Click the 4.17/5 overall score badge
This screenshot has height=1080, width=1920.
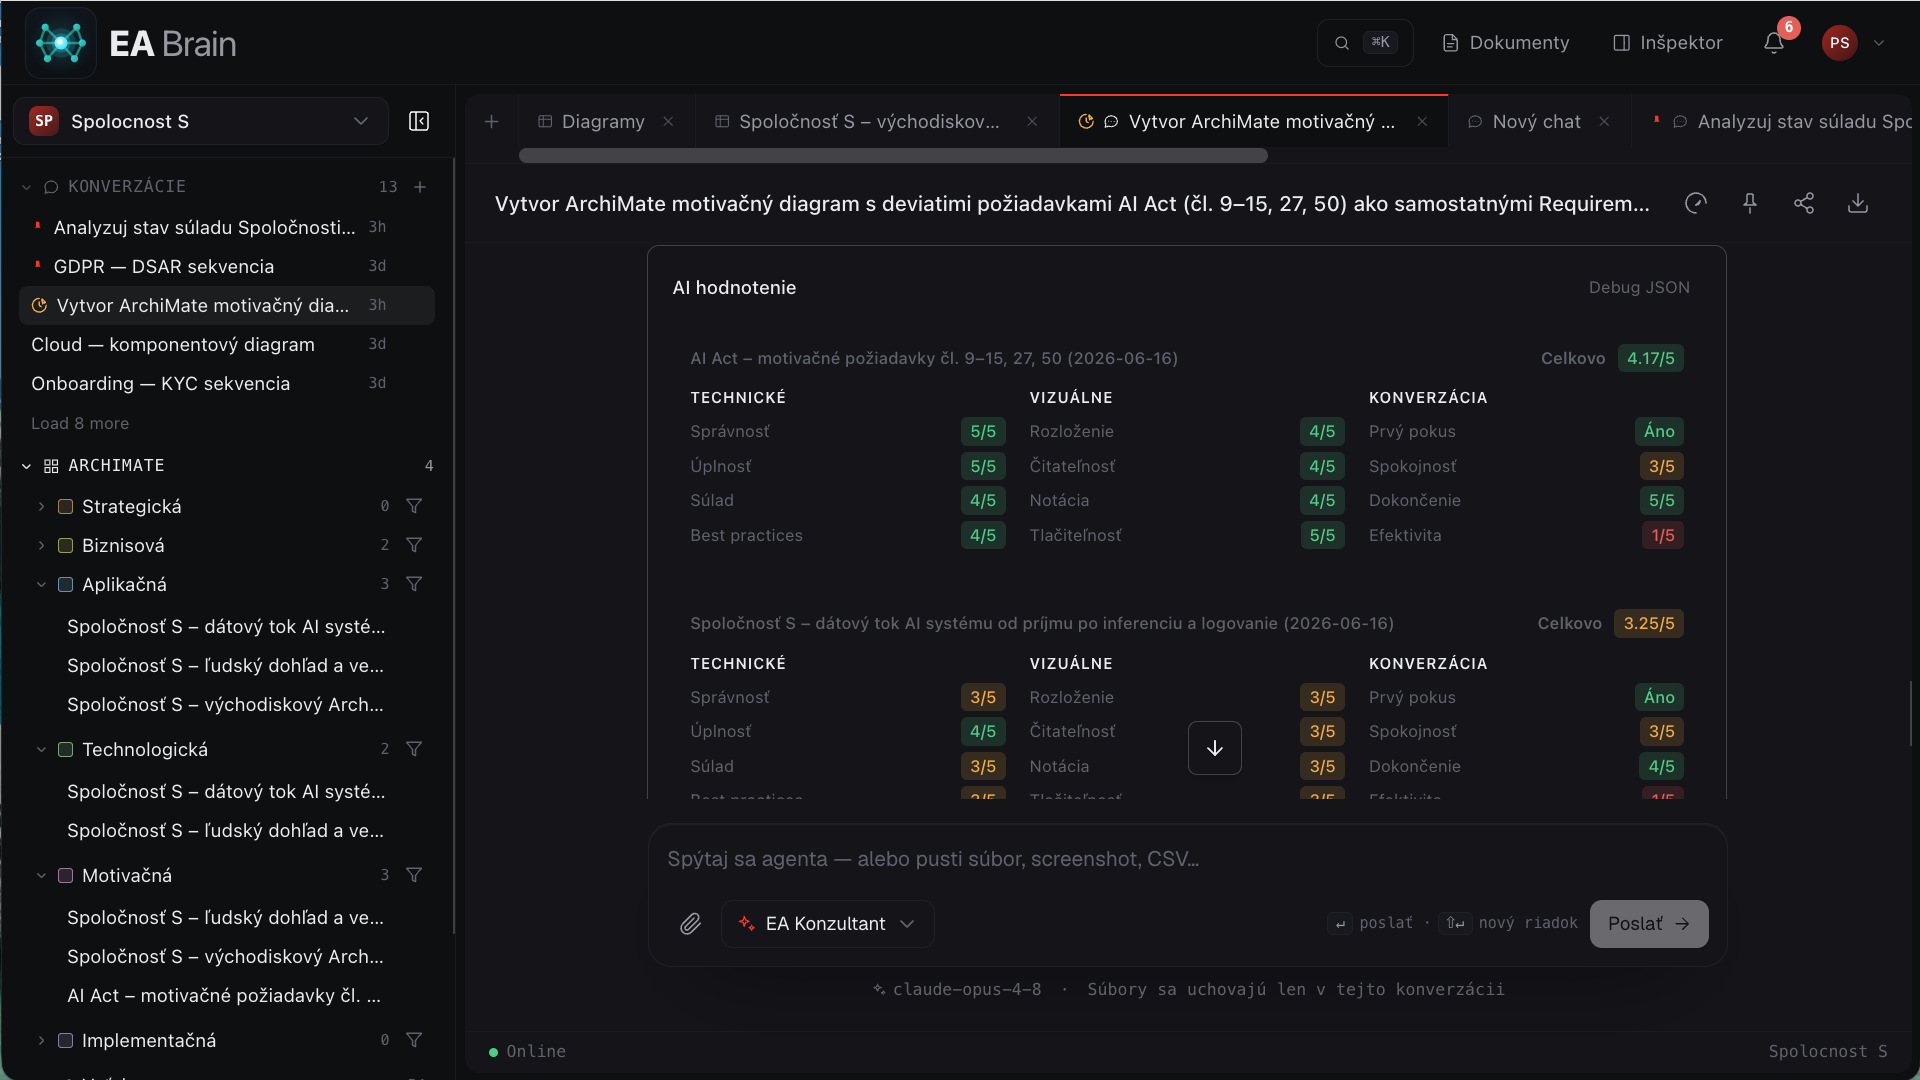(1651, 358)
